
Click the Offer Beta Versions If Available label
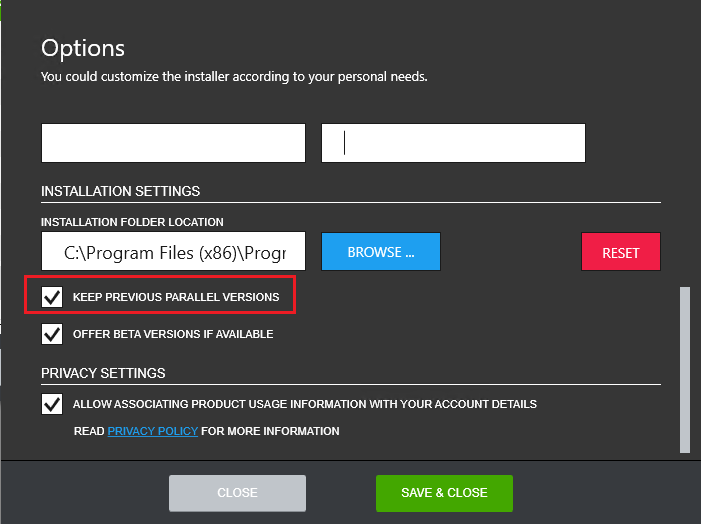pyautogui.click(x=173, y=334)
